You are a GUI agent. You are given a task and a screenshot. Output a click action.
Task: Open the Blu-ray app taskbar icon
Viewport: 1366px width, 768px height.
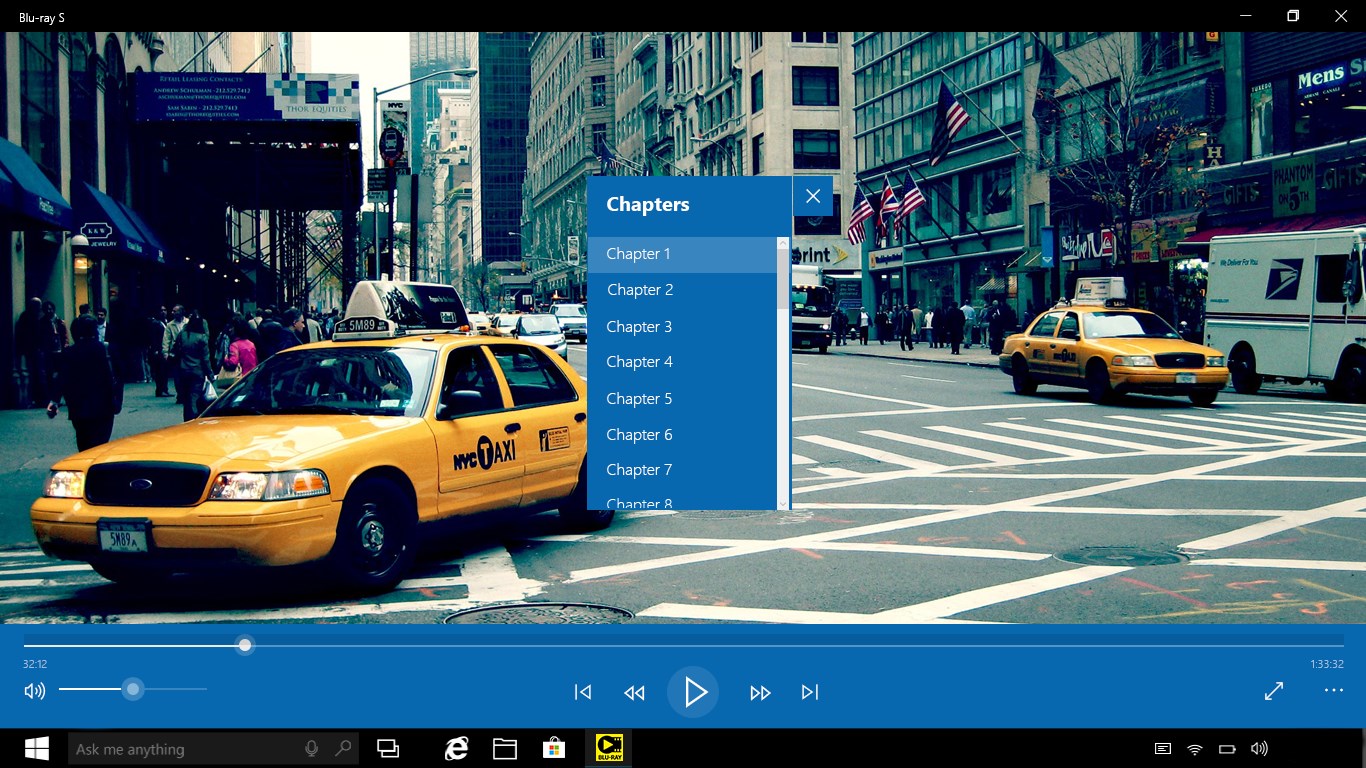coord(608,748)
